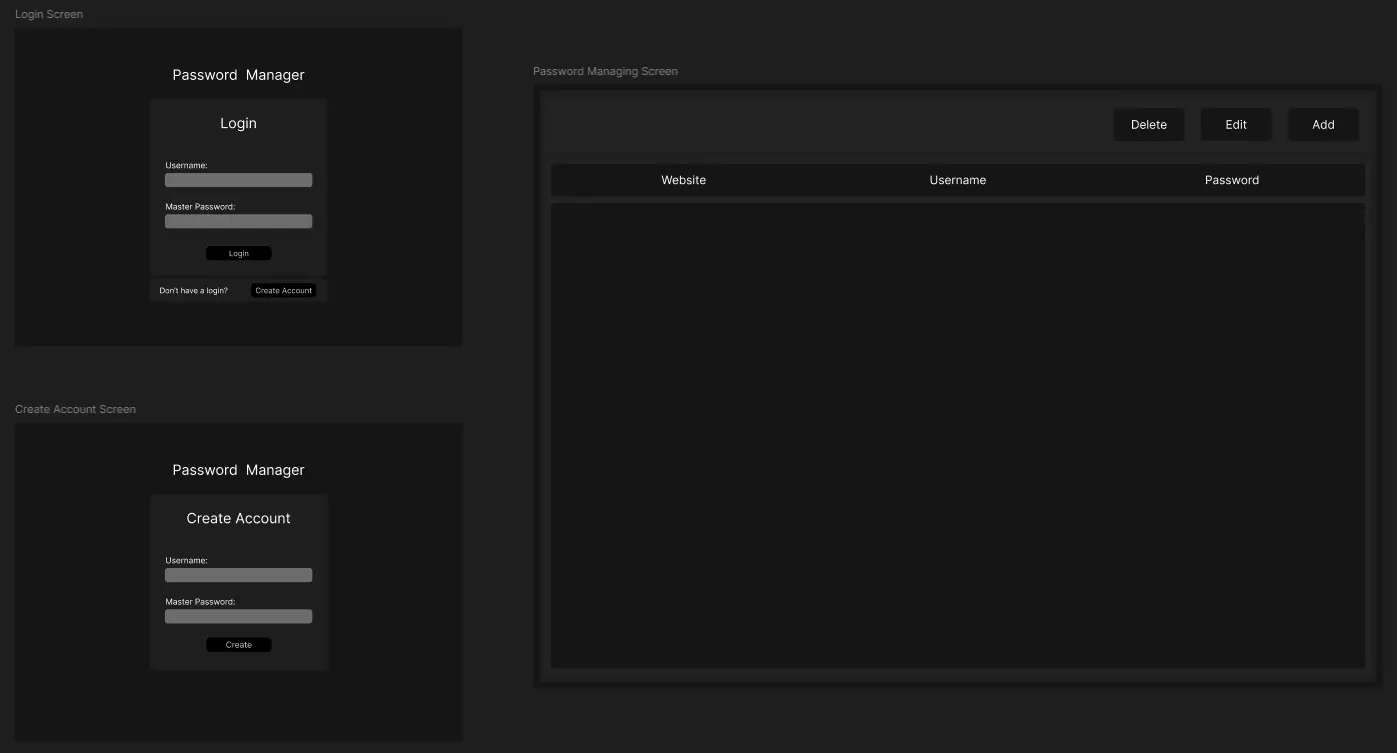Screen dimensions: 1397x753
Task: Click the Create button on Create Account screen
Action: point(238,644)
